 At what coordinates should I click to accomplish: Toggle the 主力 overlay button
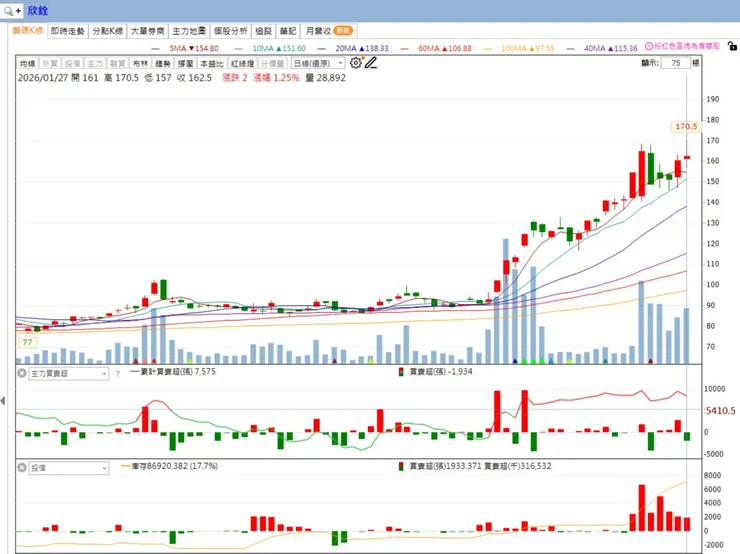click(95, 63)
